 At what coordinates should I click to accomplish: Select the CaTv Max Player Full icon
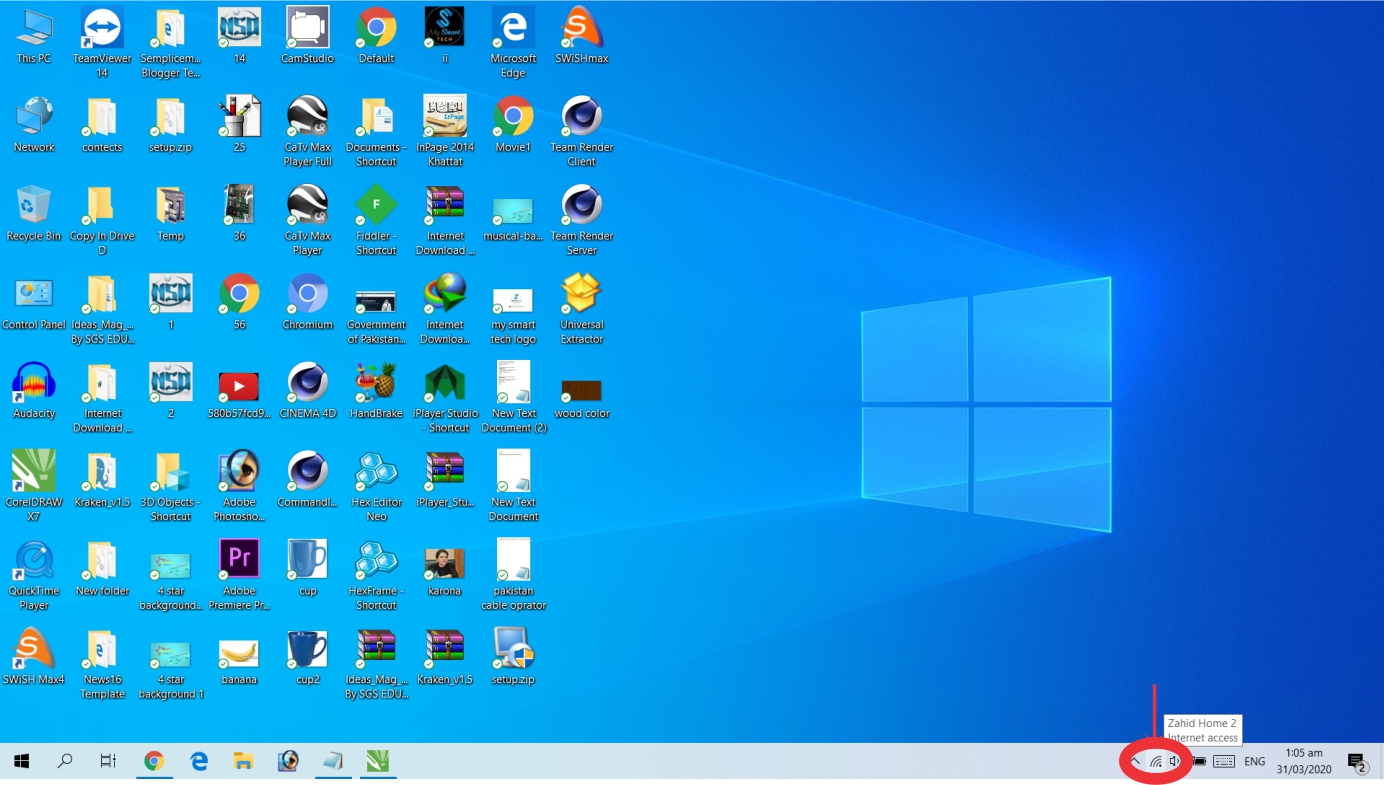(308, 132)
